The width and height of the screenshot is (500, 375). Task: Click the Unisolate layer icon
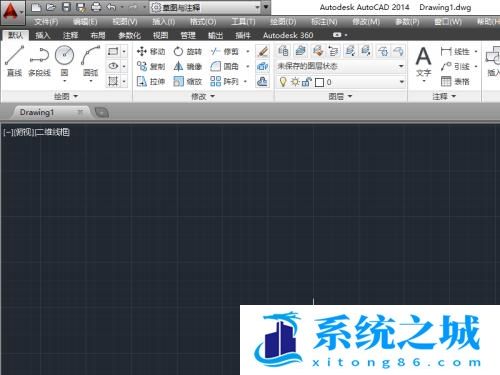point(366,51)
